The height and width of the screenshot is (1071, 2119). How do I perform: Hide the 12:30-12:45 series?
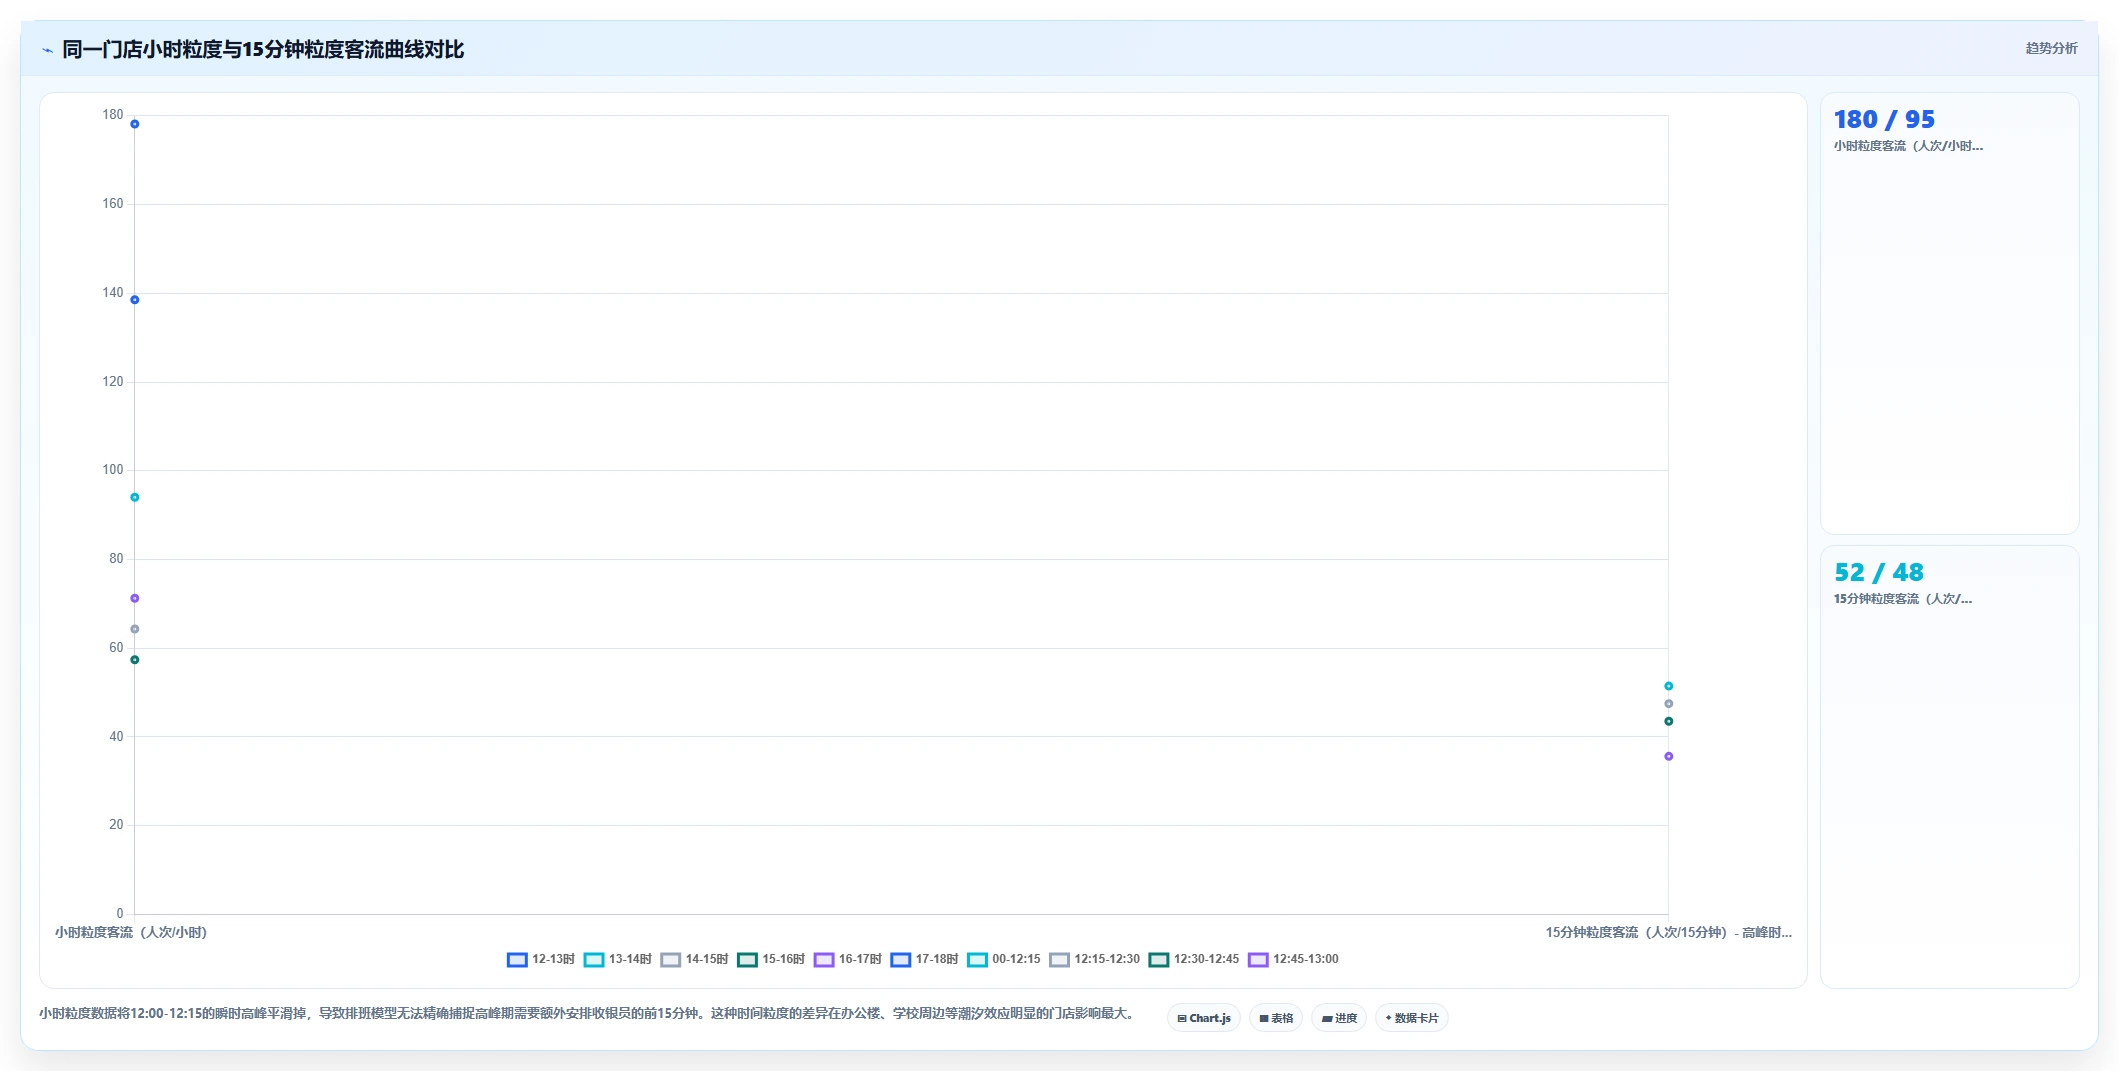pyautogui.click(x=1194, y=960)
